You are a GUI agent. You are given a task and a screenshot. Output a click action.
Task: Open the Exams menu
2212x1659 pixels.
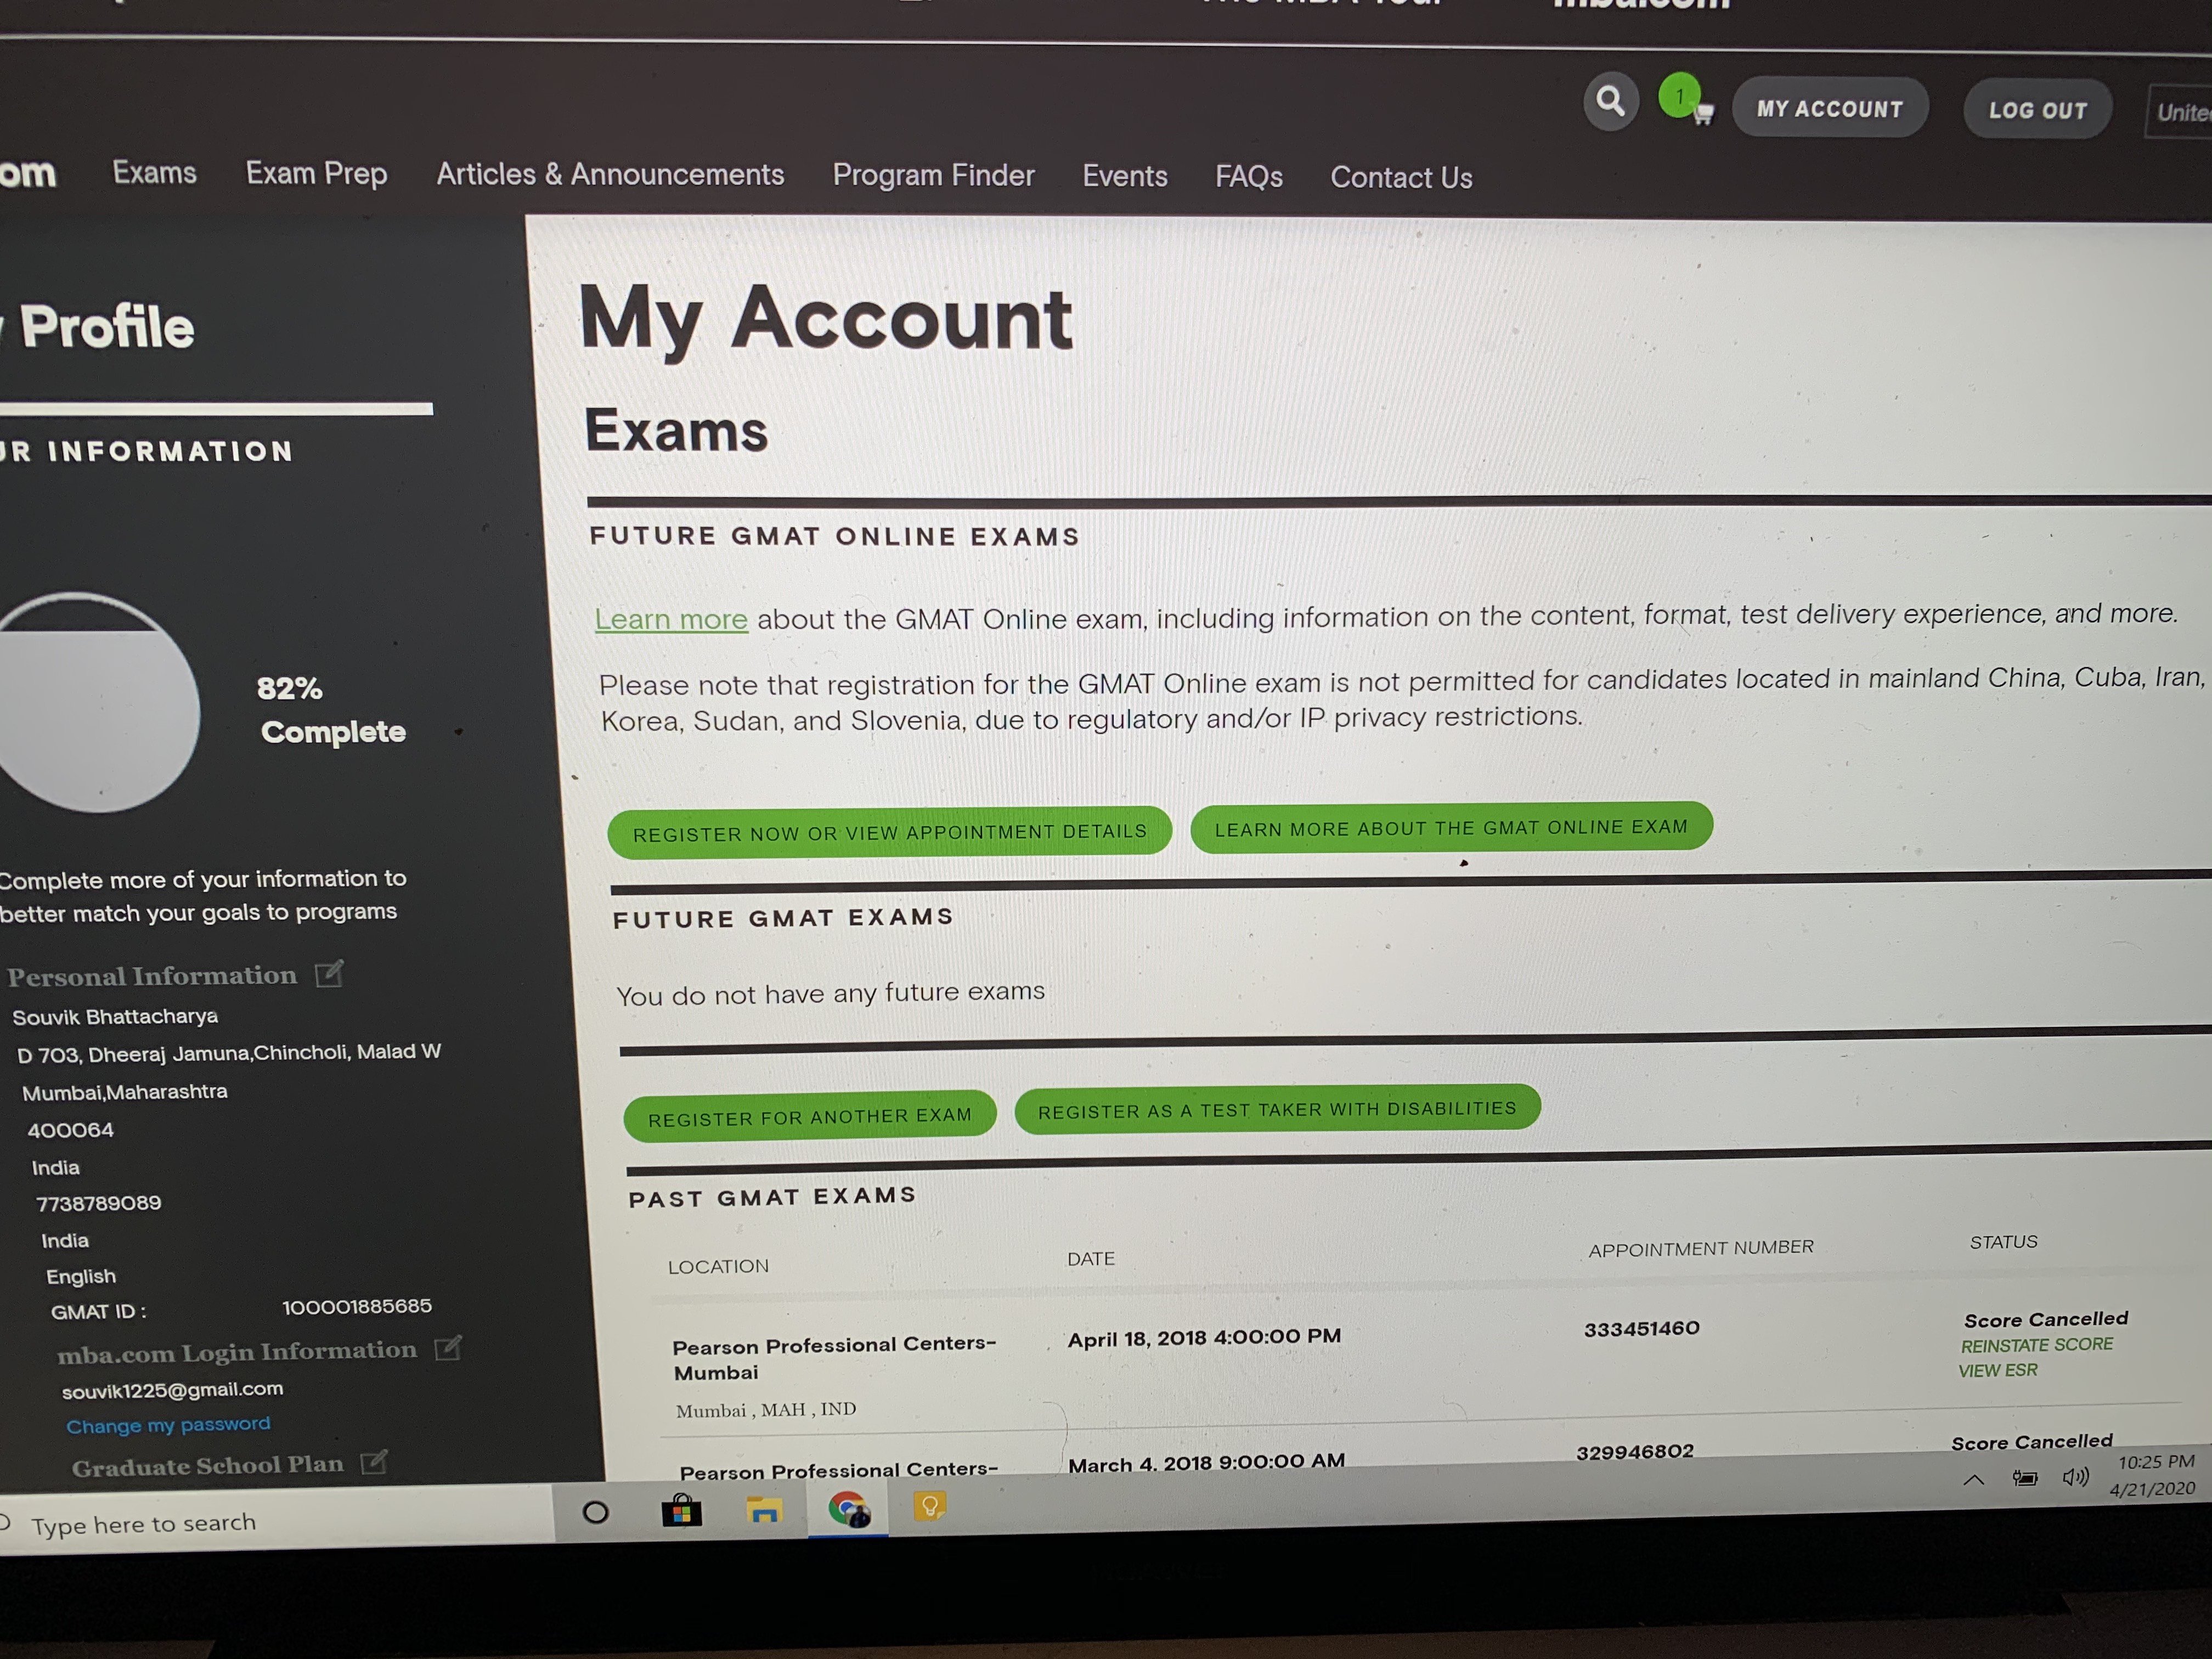click(154, 173)
